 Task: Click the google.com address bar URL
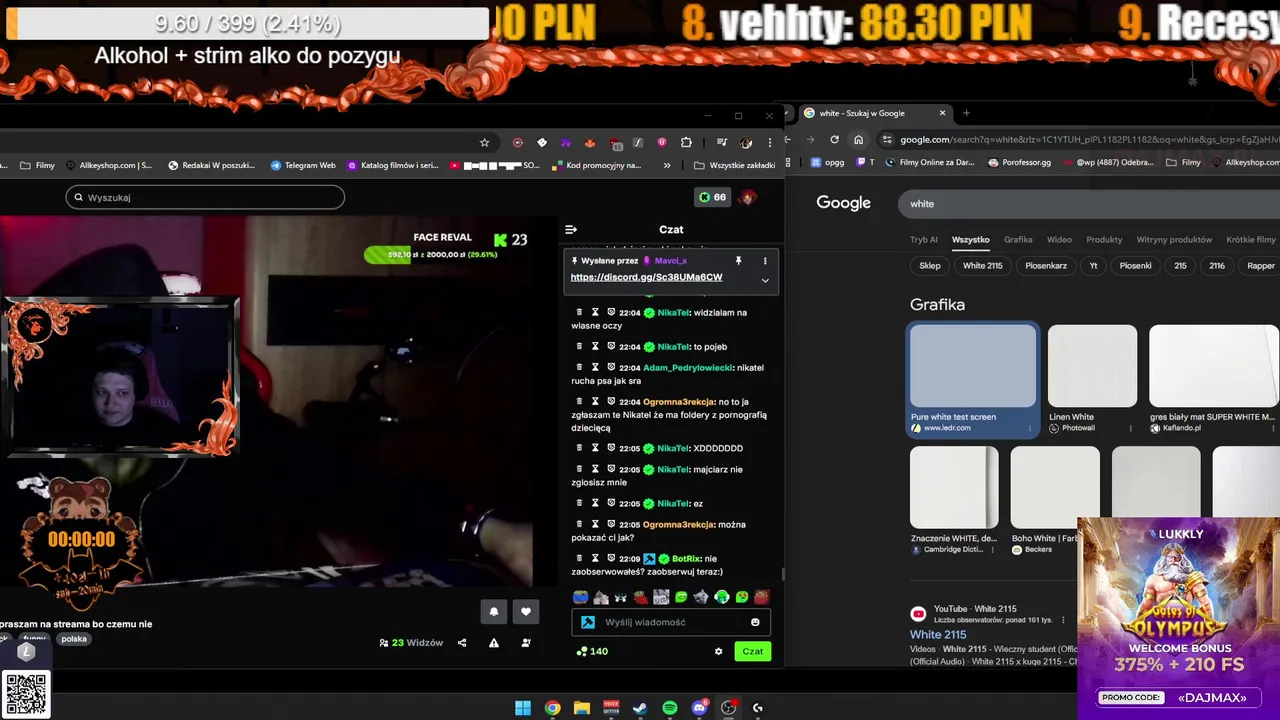(1089, 140)
